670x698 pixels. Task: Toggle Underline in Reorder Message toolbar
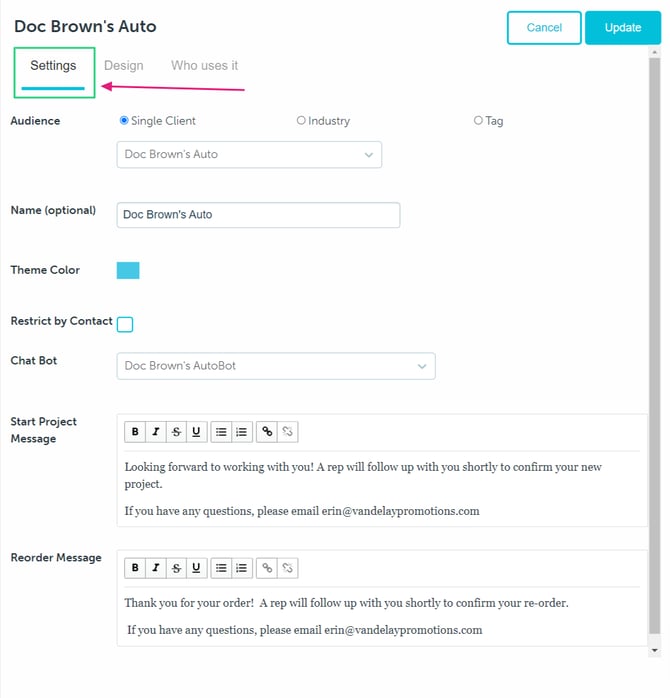(x=196, y=568)
